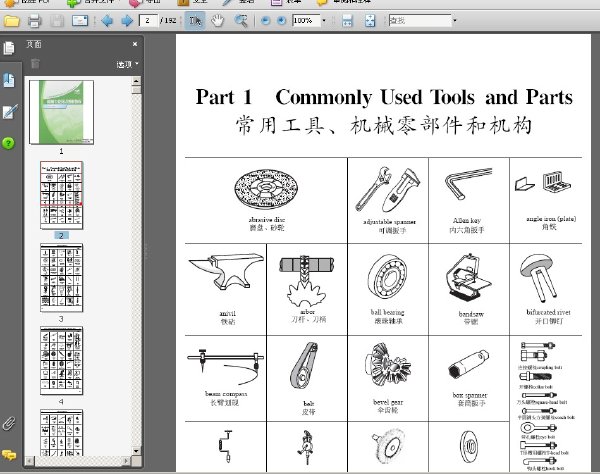This screenshot has width=600, height=474.
Task: Select the Hand pan tool
Action: (x=217, y=21)
